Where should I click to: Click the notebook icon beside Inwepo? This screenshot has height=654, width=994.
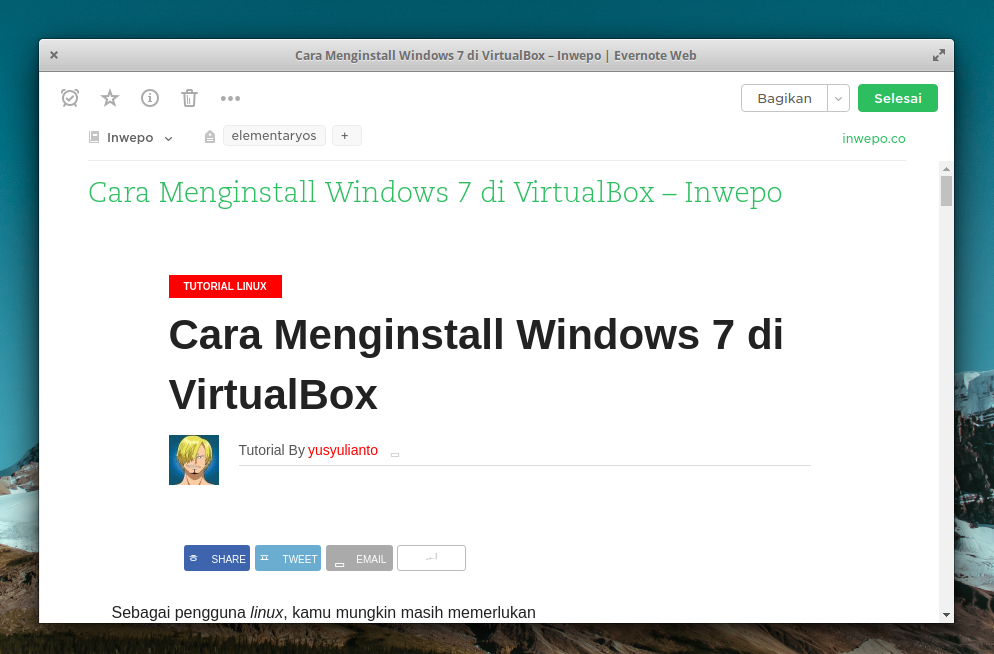tap(94, 137)
